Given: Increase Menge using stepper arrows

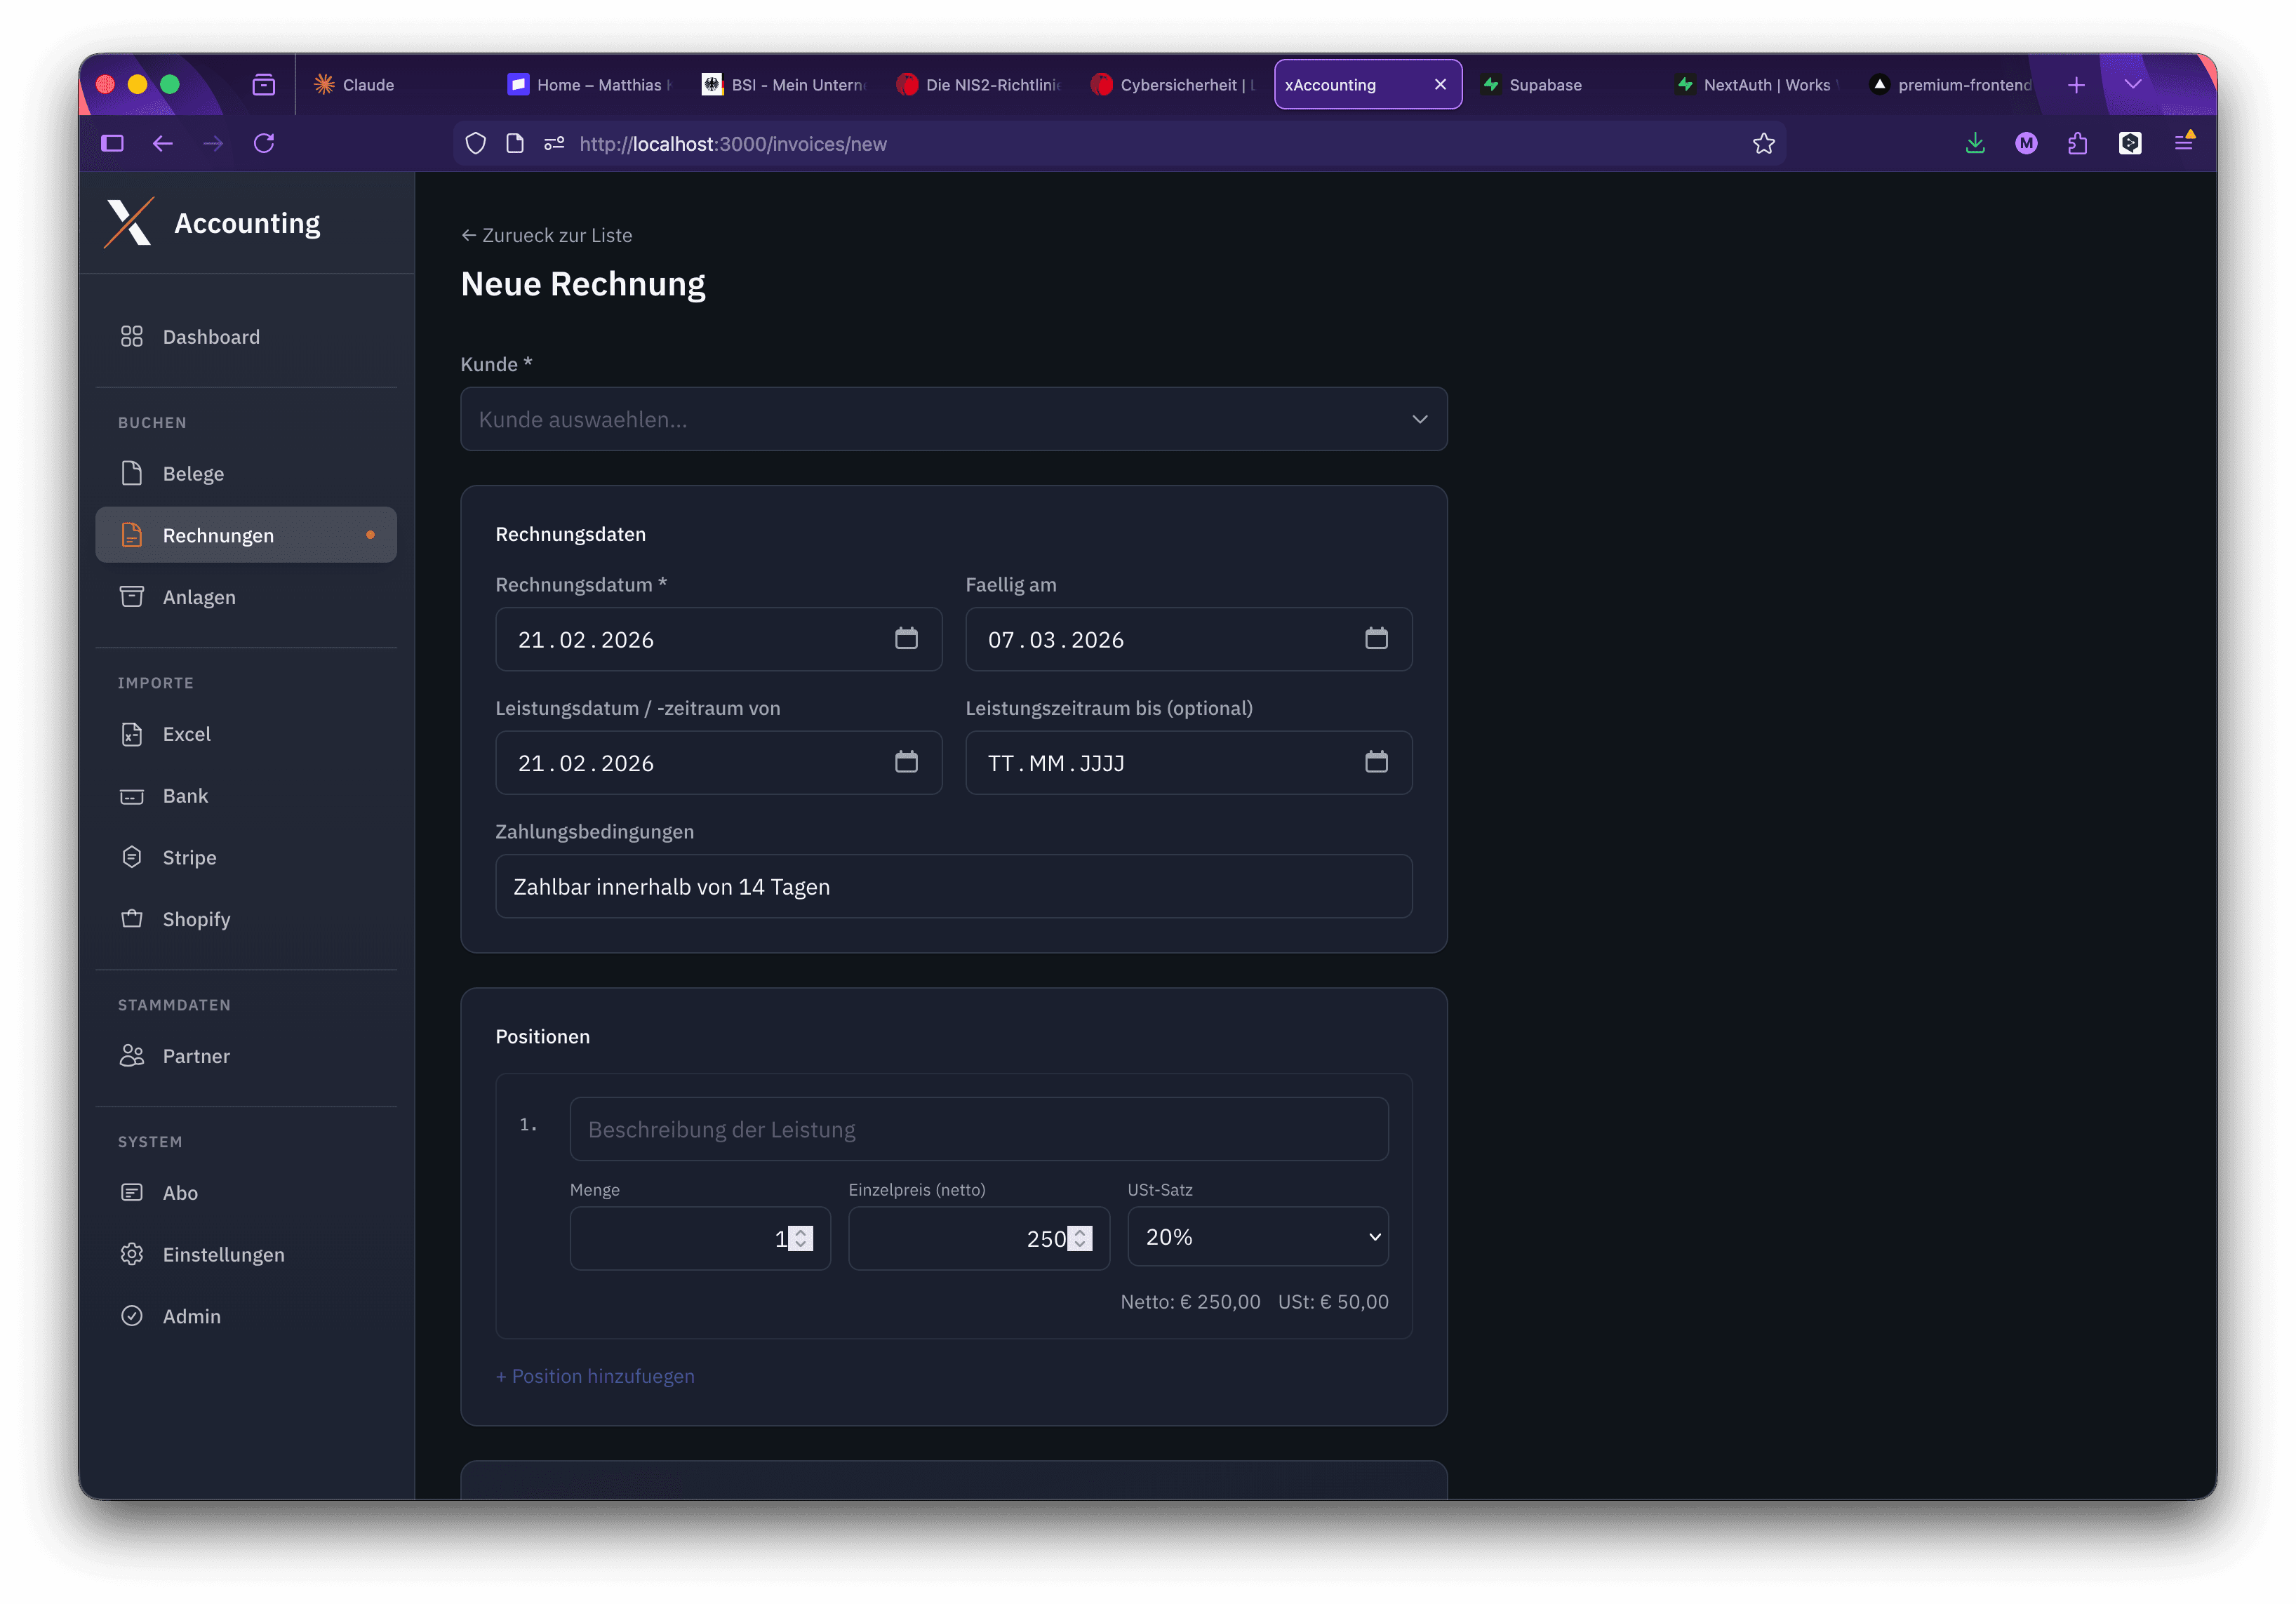Looking at the screenshot, I should (801, 1232).
